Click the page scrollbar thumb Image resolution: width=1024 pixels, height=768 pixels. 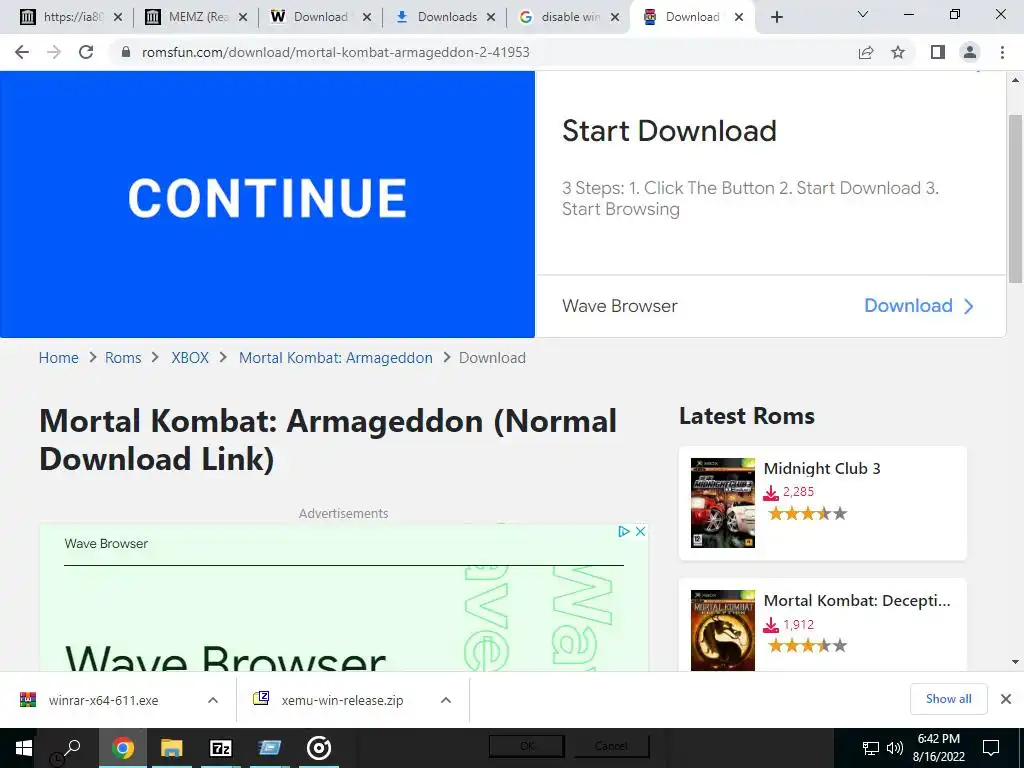[x=1015, y=199]
